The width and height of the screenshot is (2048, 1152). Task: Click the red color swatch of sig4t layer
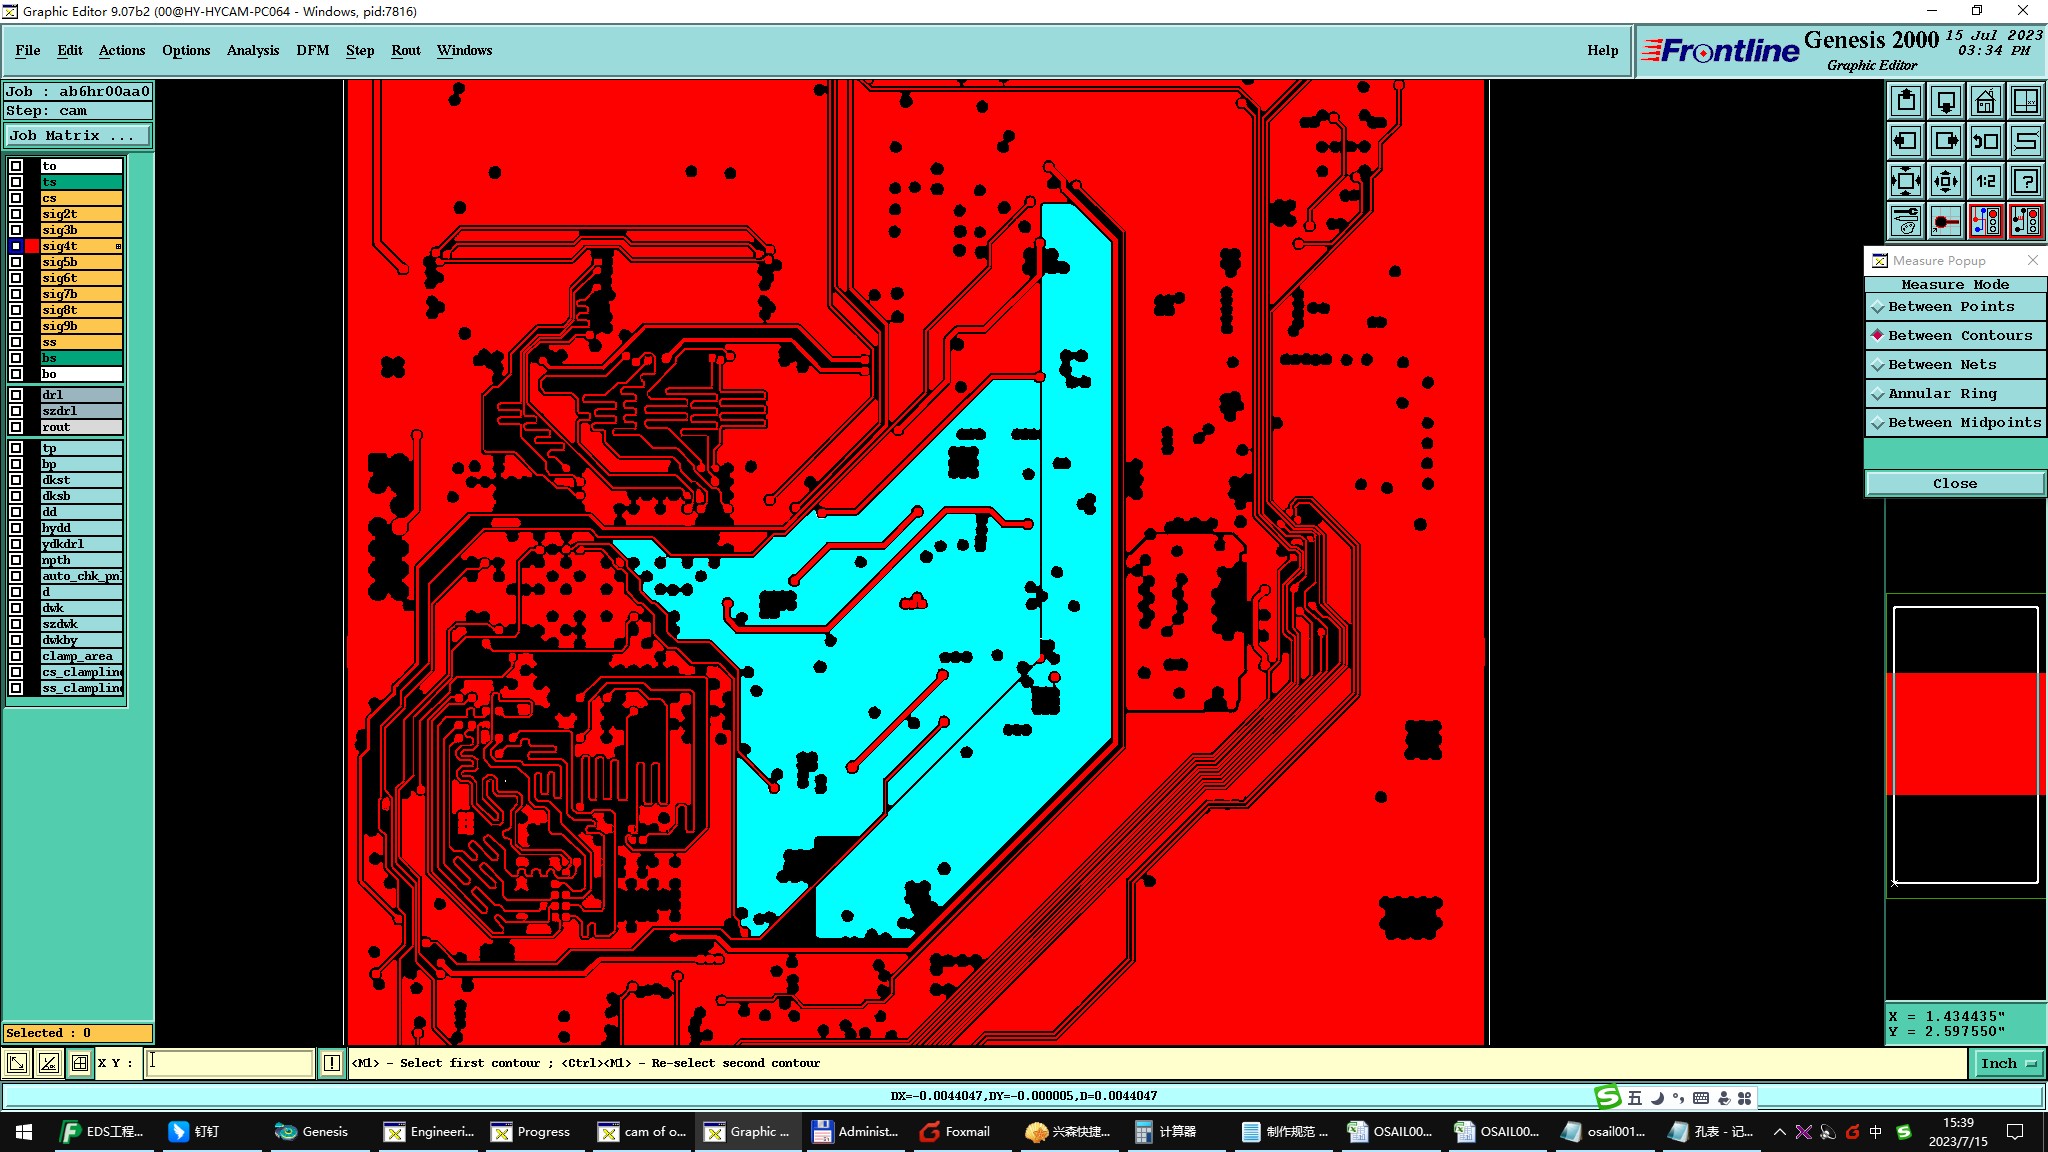32,246
